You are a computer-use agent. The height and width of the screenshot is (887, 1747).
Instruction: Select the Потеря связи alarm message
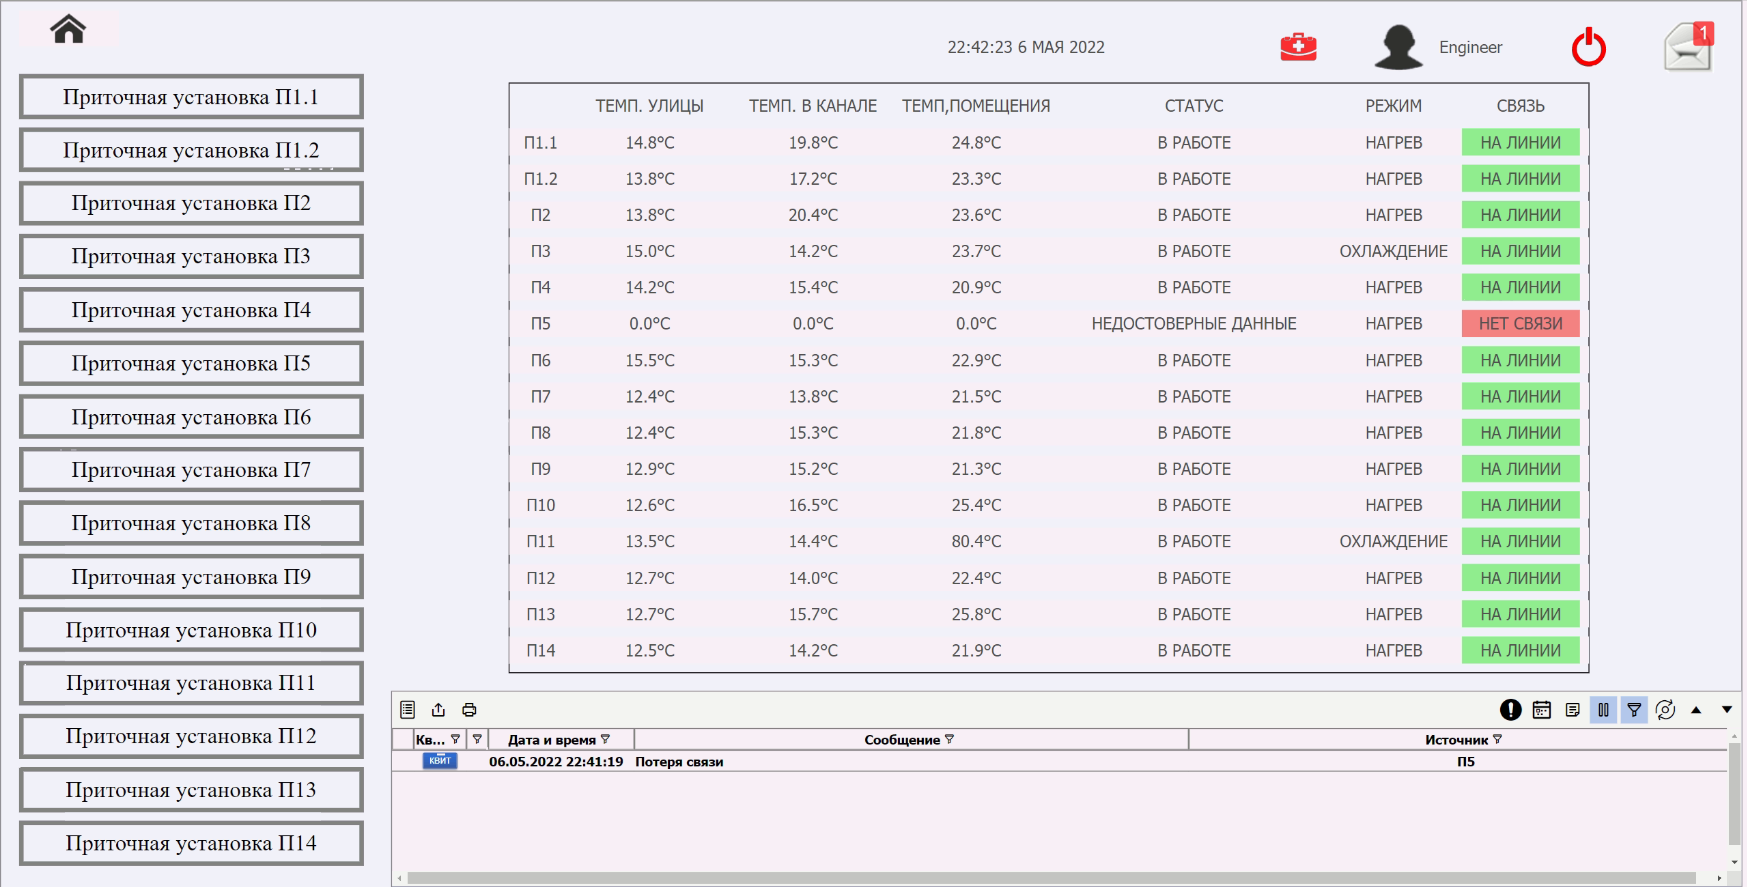tap(679, 762)
